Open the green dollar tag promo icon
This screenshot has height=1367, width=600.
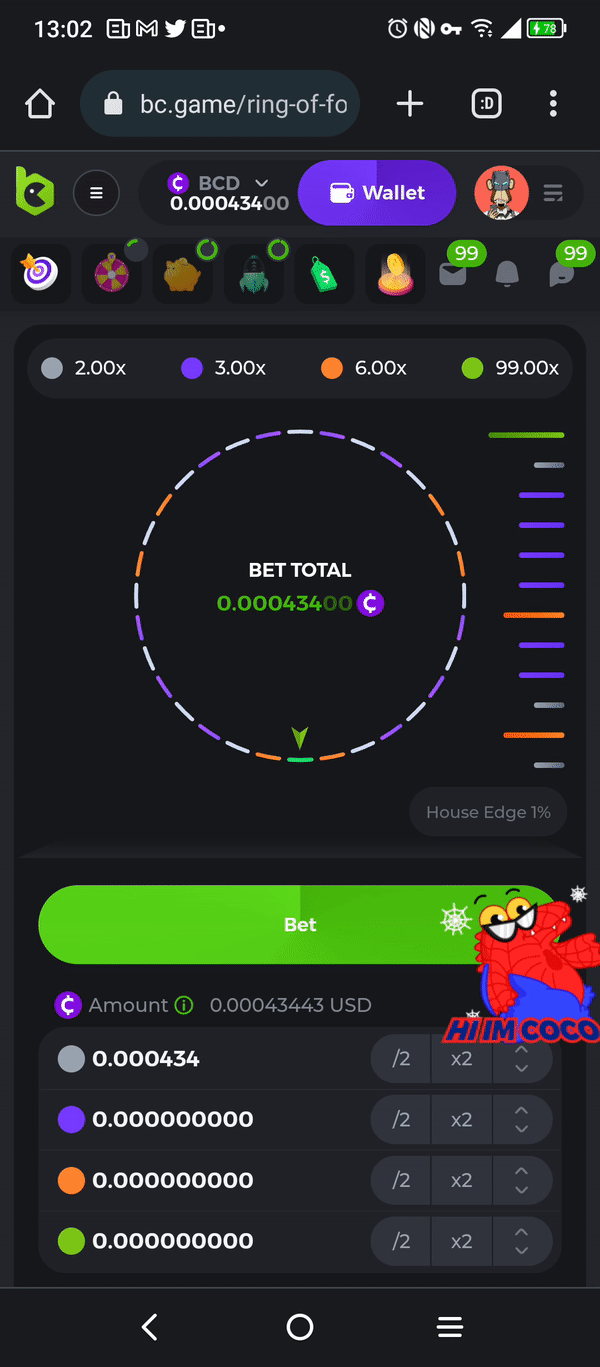[325, 274]
